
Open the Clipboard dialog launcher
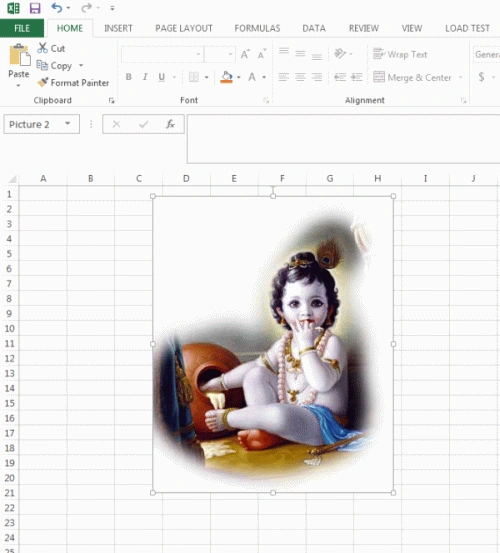(111, 101)
